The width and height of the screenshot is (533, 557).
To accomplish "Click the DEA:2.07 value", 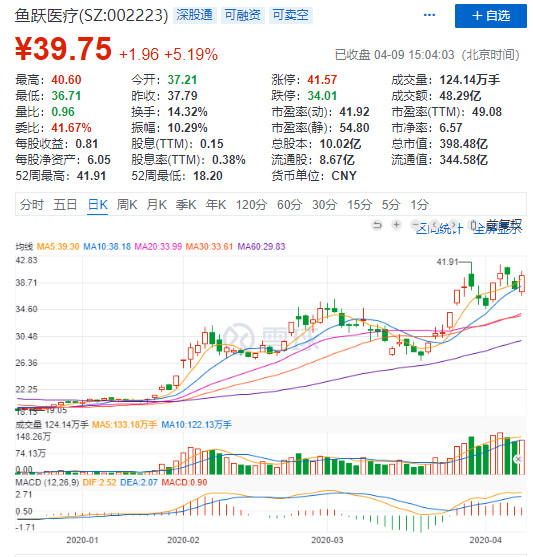I will [139, 482].
